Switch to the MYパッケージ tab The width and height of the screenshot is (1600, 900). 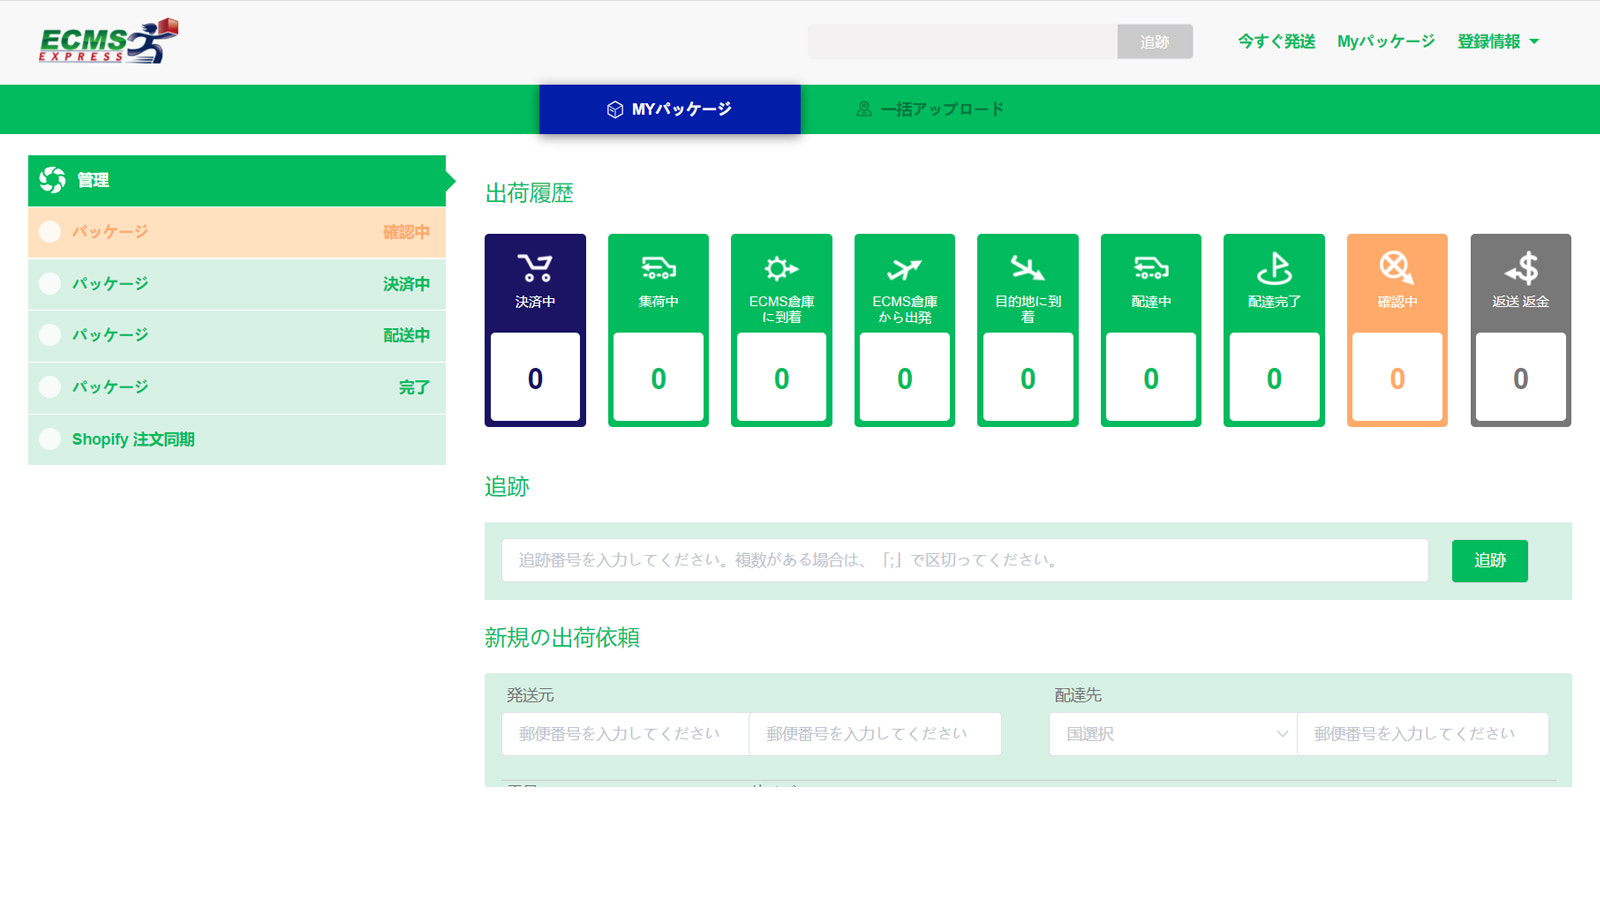click(x=670, y=109)
